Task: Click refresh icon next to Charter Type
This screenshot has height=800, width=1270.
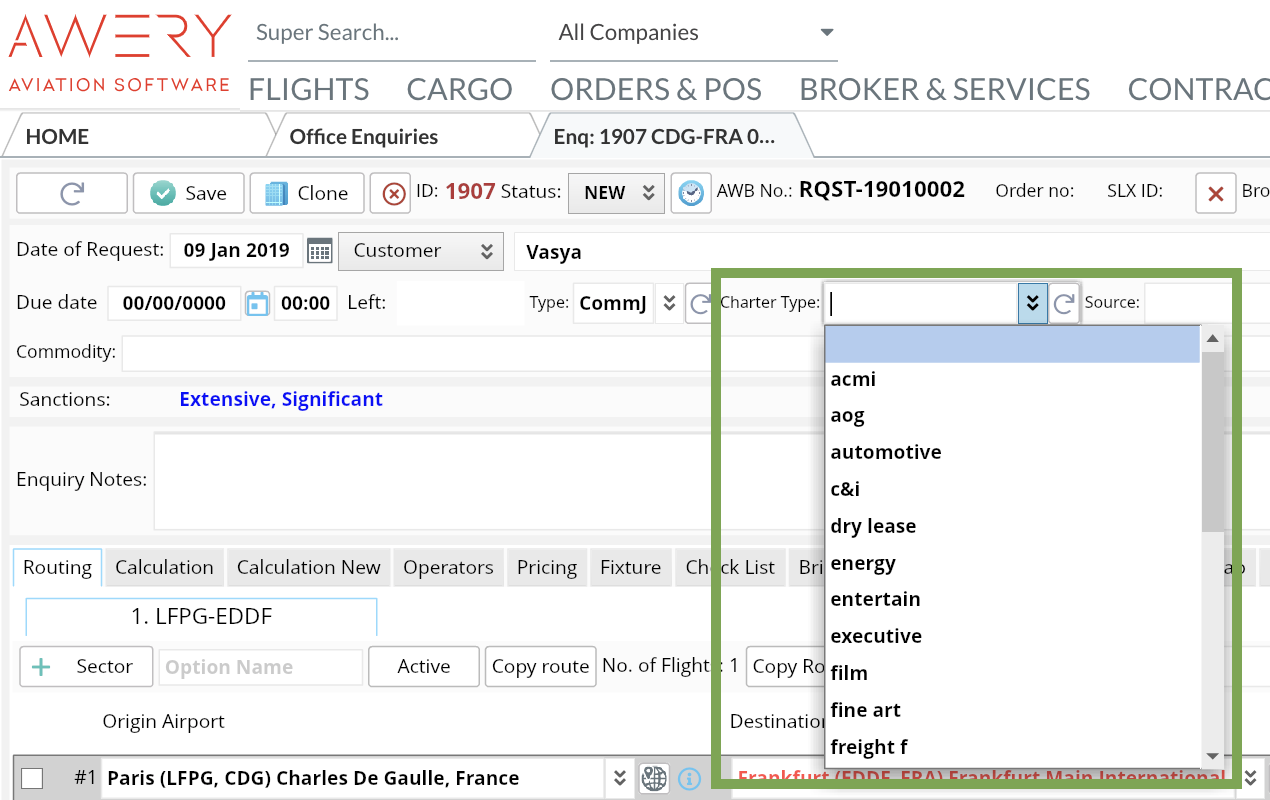Action: [1065, 303]
